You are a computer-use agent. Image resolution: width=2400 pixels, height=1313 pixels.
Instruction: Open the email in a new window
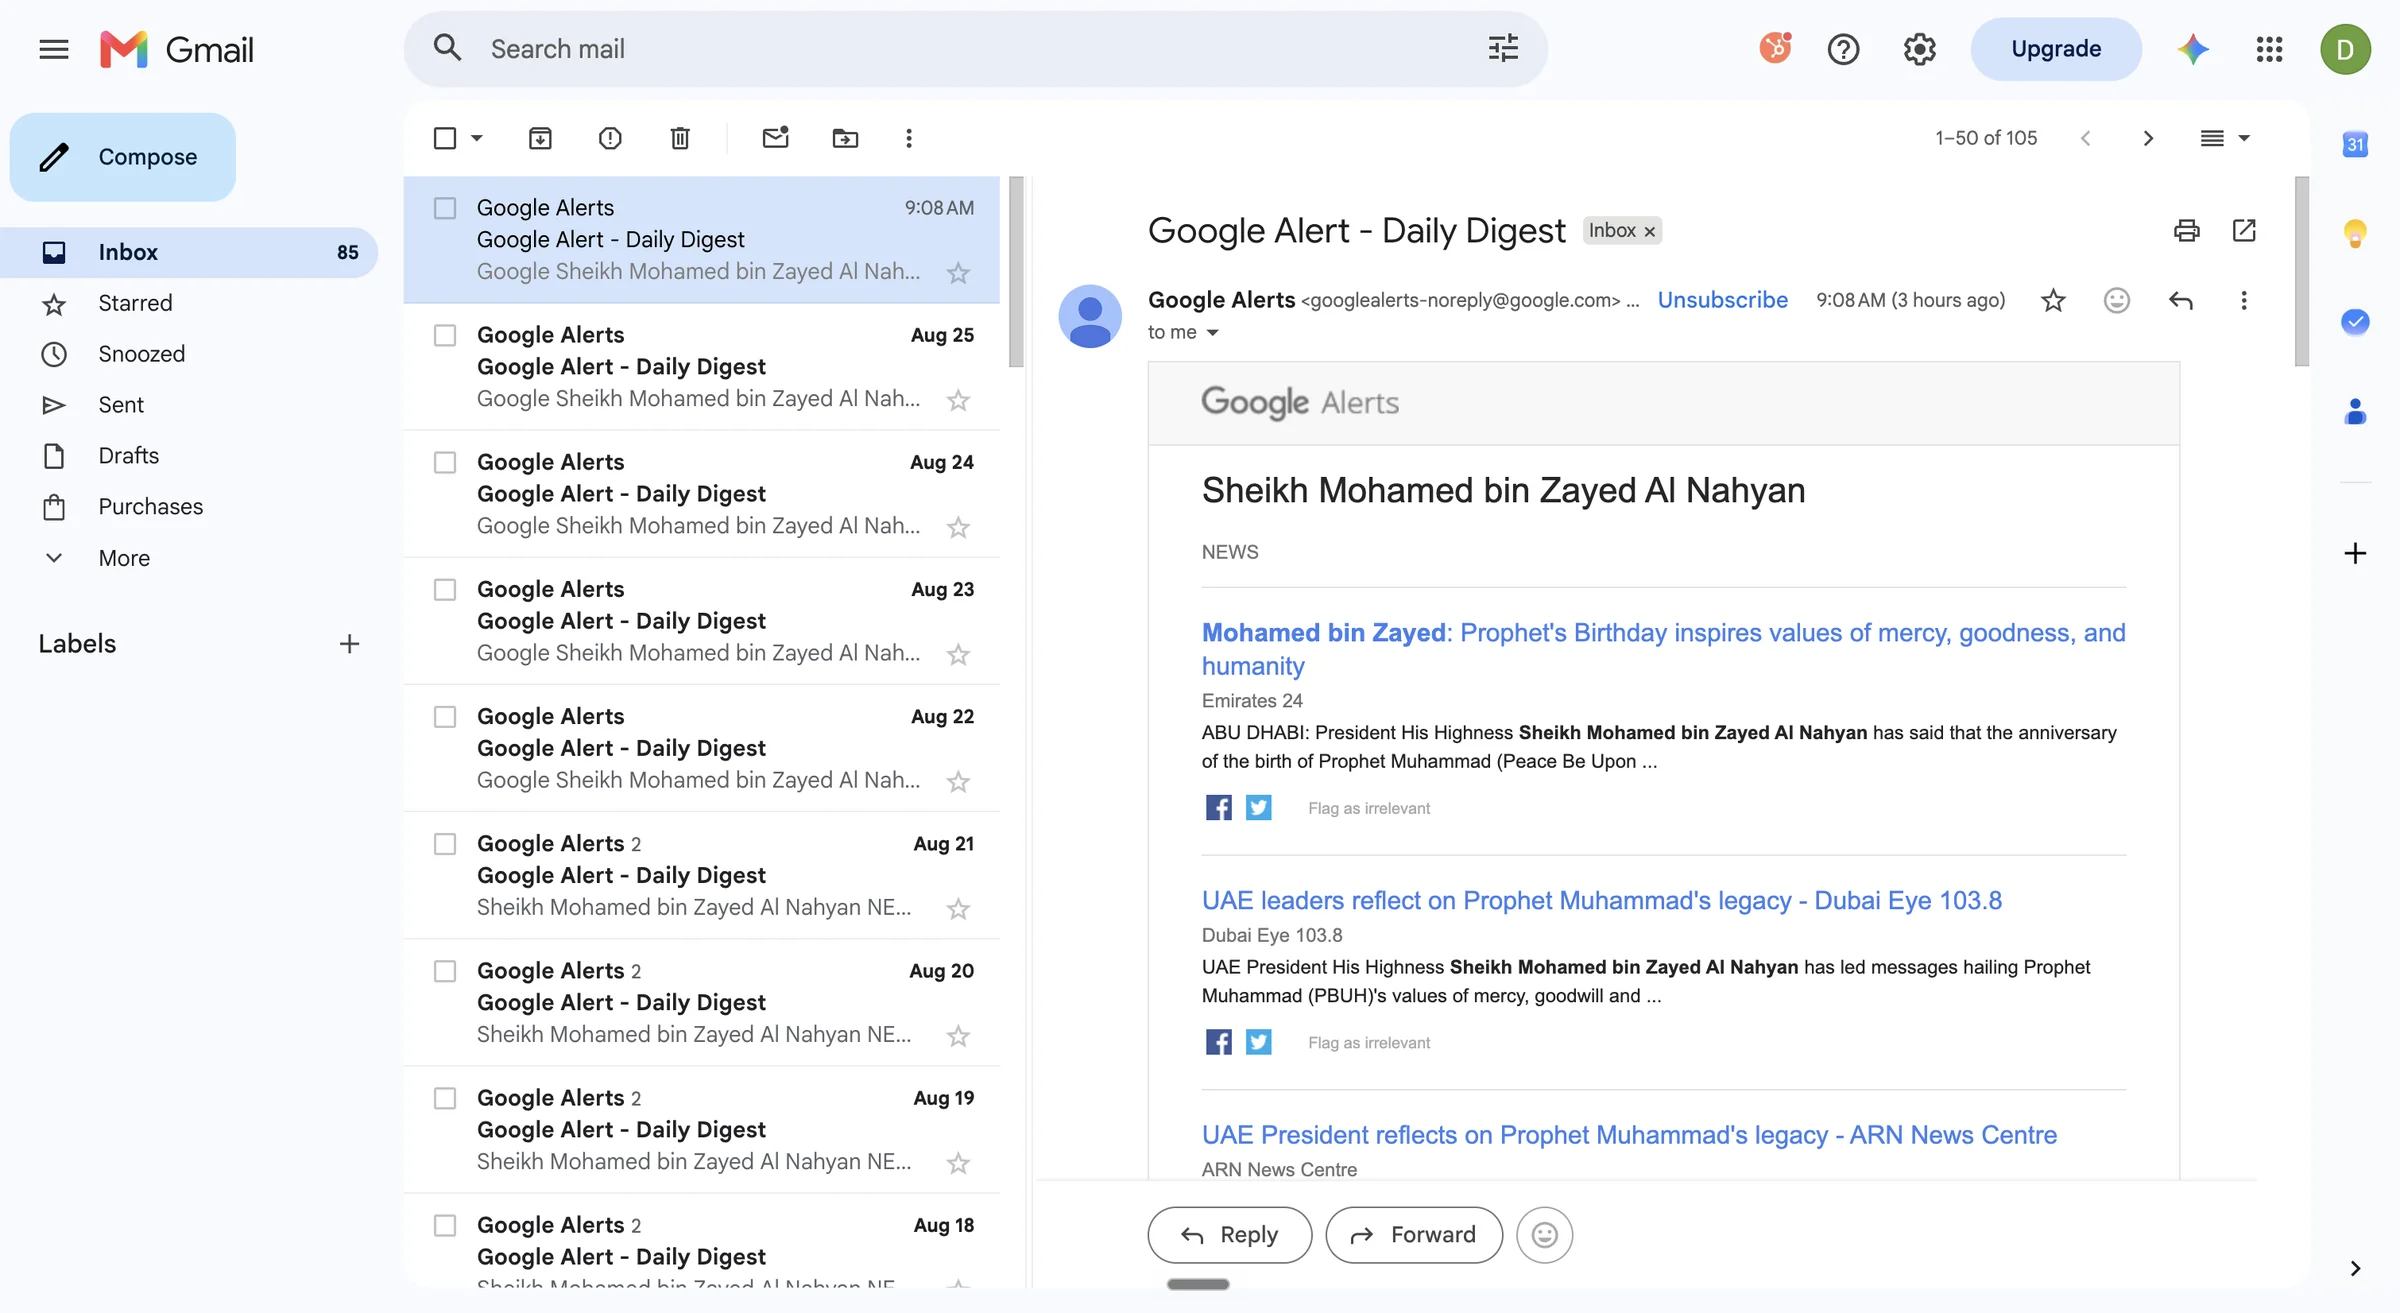point(2244,231)
